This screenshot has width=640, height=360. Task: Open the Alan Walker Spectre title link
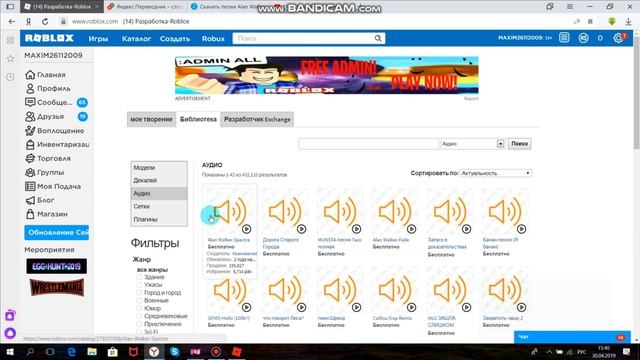click(x=229, y=240)
